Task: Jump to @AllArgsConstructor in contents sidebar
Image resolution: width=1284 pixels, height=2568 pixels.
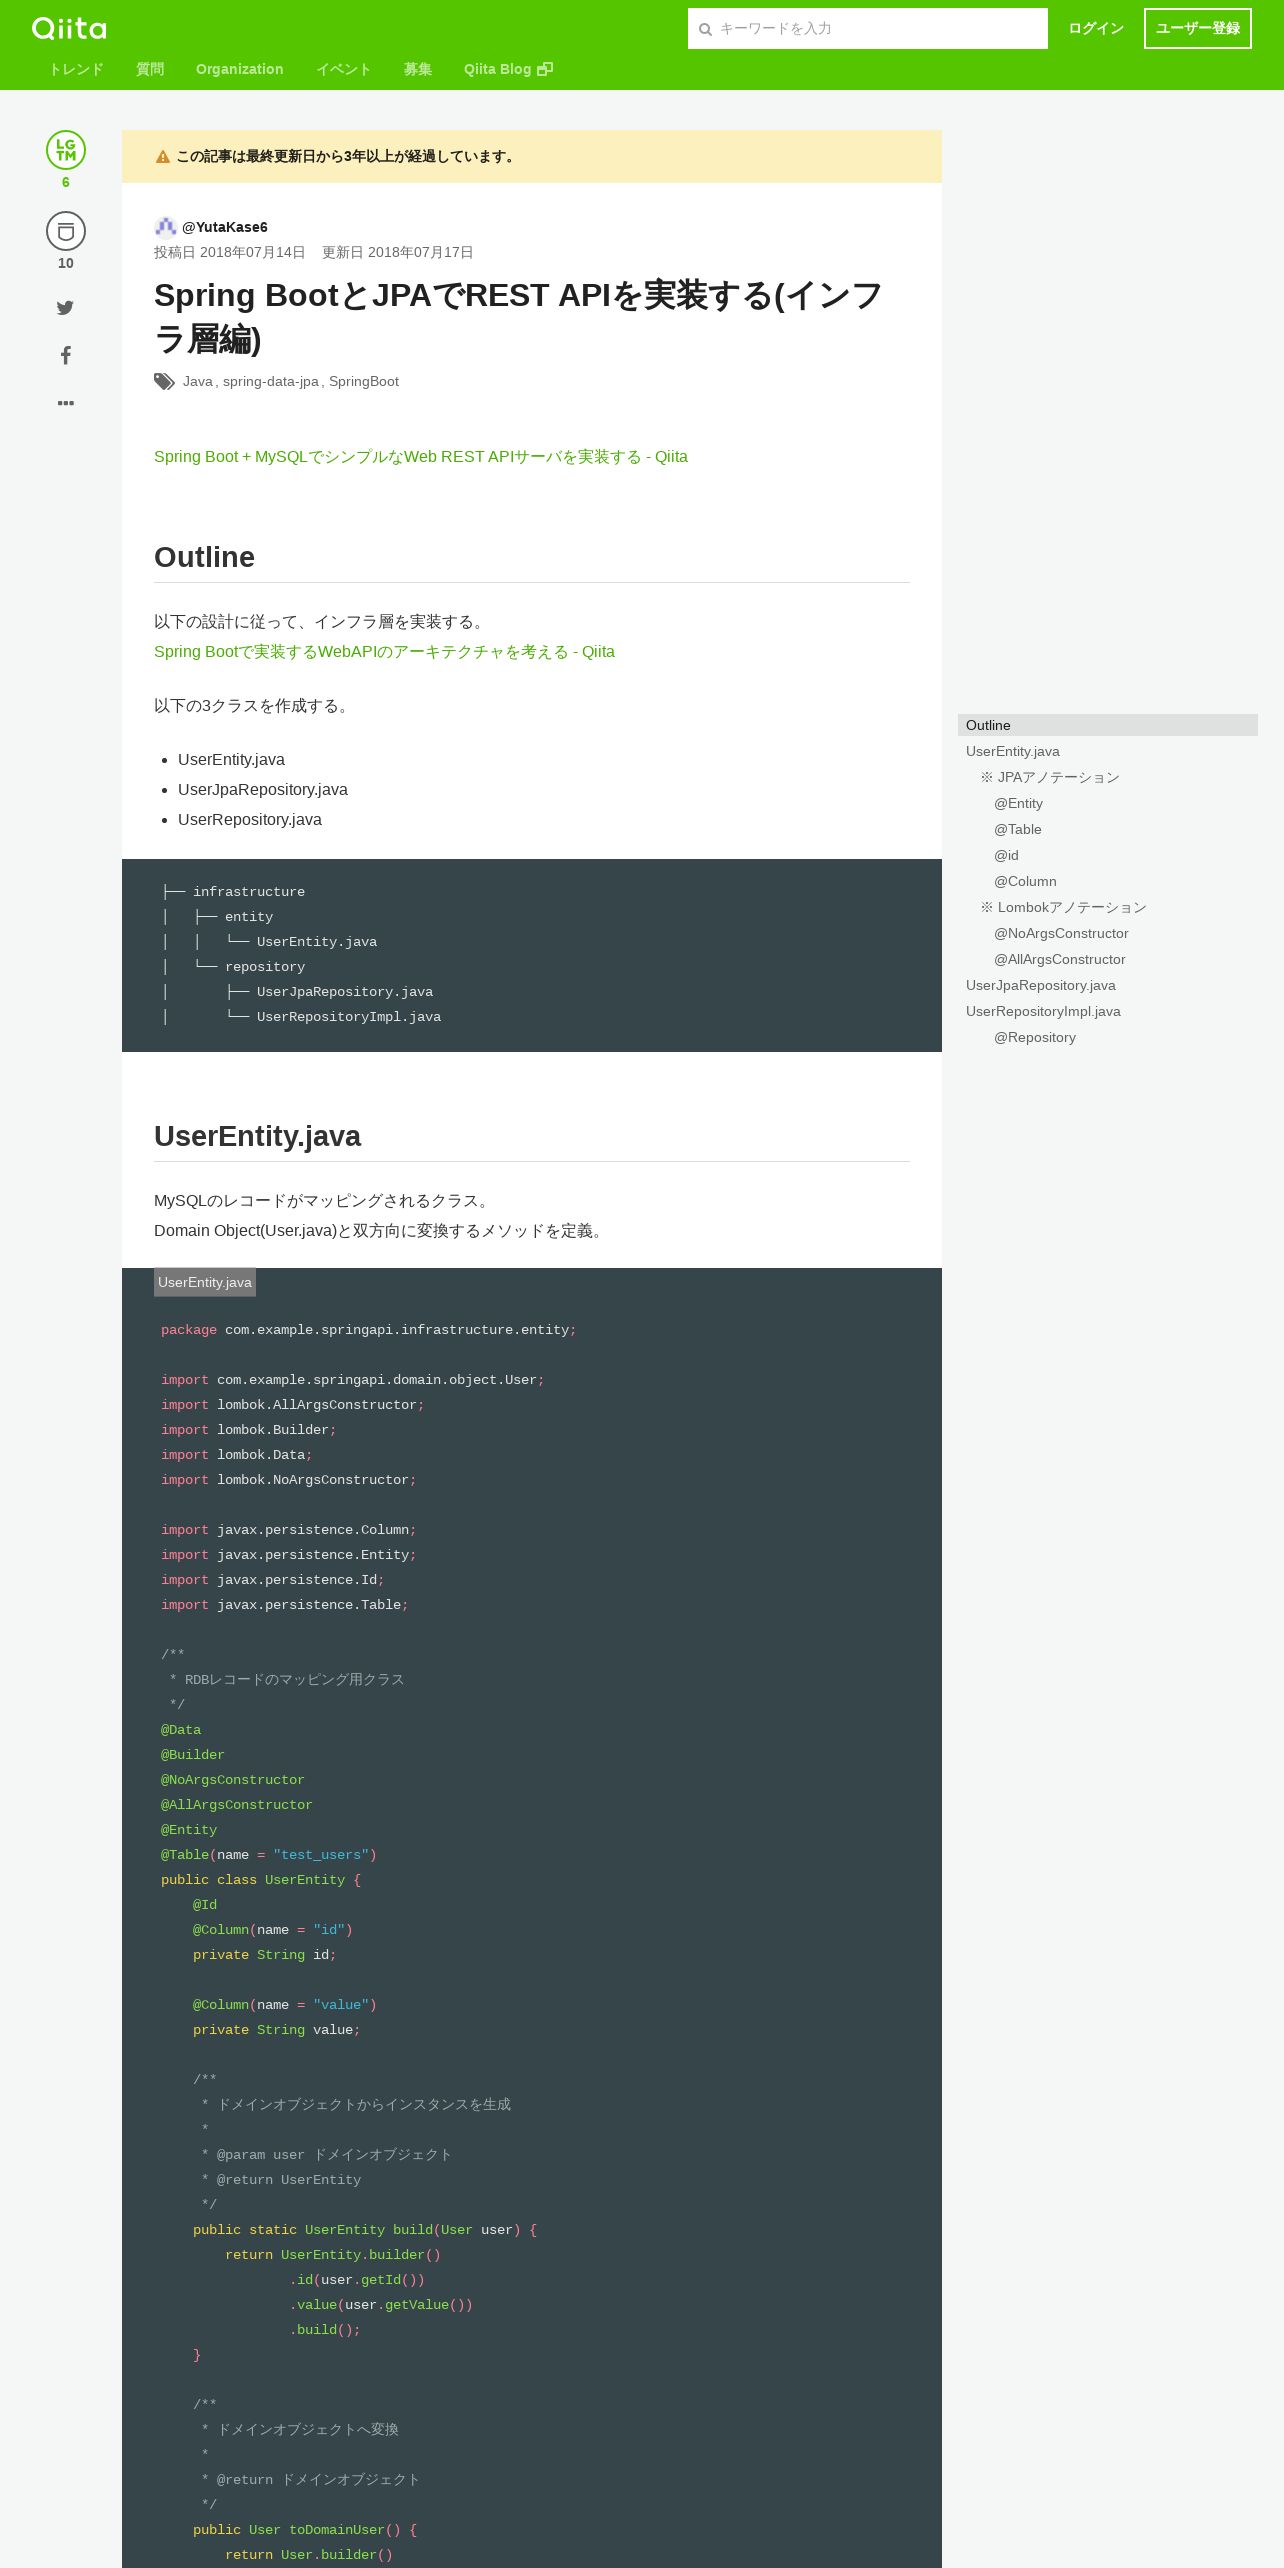Action: [x=1059, y=959]
